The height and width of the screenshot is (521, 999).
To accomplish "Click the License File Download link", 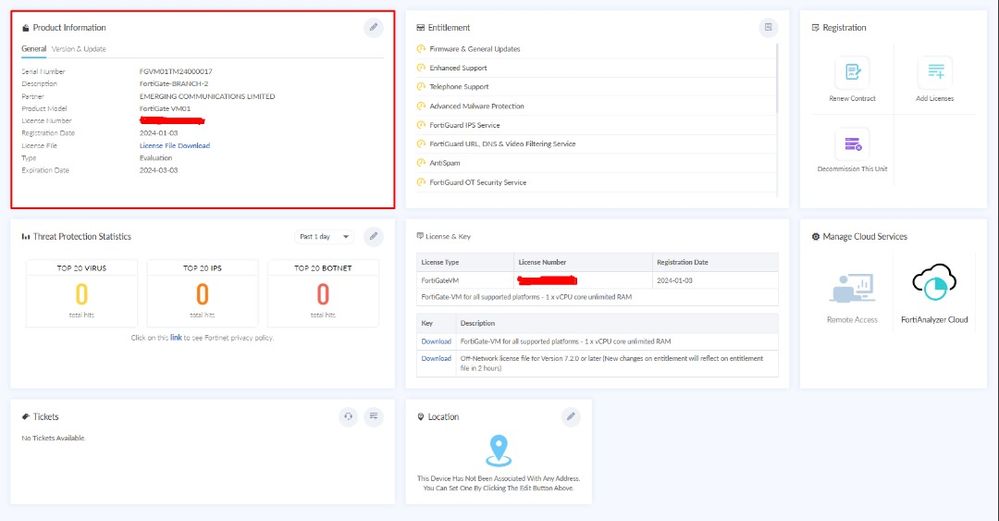I will coord(175,145).
